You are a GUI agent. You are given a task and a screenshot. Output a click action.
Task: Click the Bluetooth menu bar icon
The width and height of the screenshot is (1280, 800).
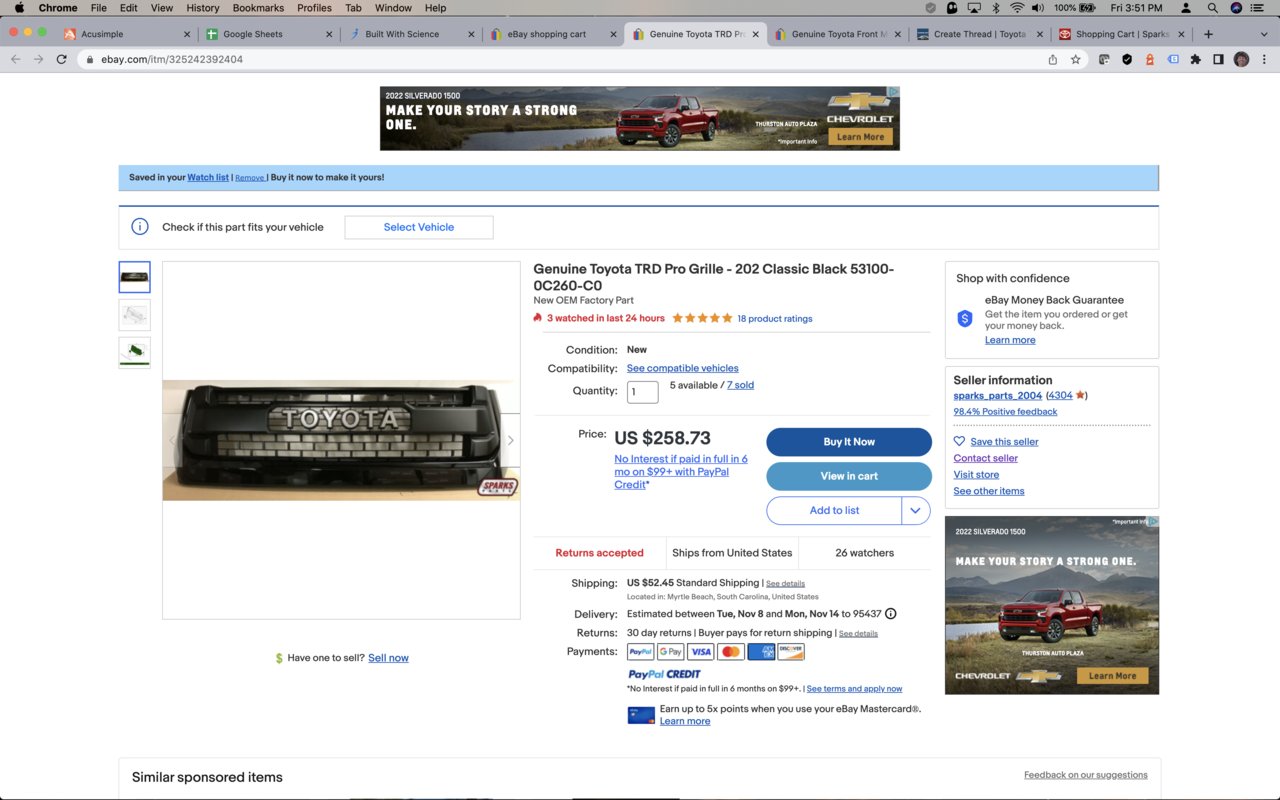pos(996,8)
